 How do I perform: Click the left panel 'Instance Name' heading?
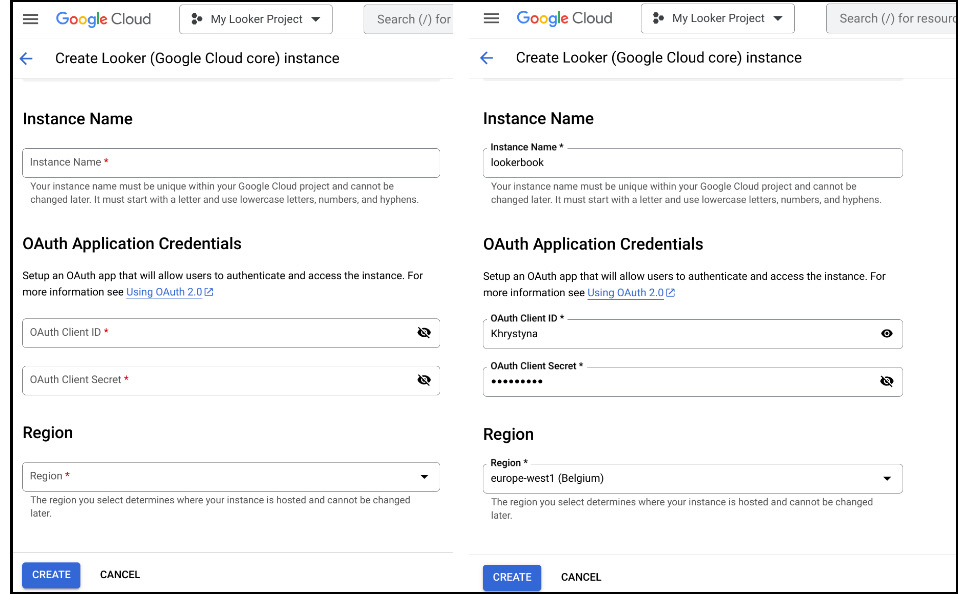(x=78, y=119)
